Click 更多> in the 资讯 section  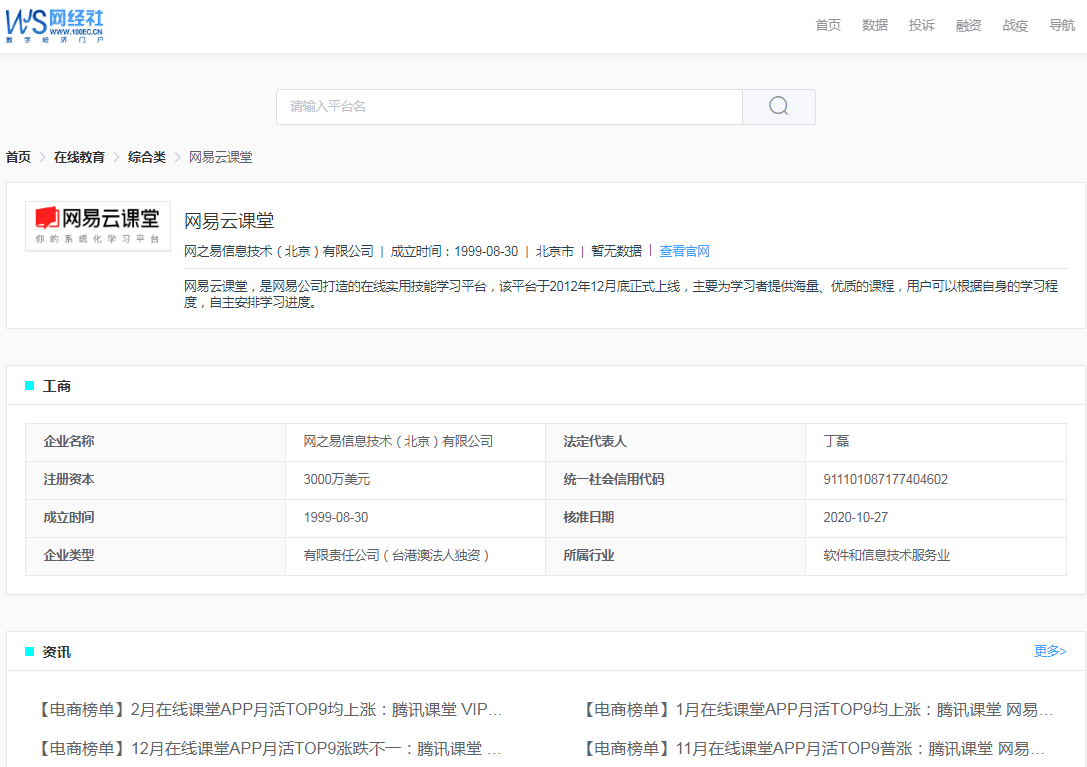coord(1050,651)
